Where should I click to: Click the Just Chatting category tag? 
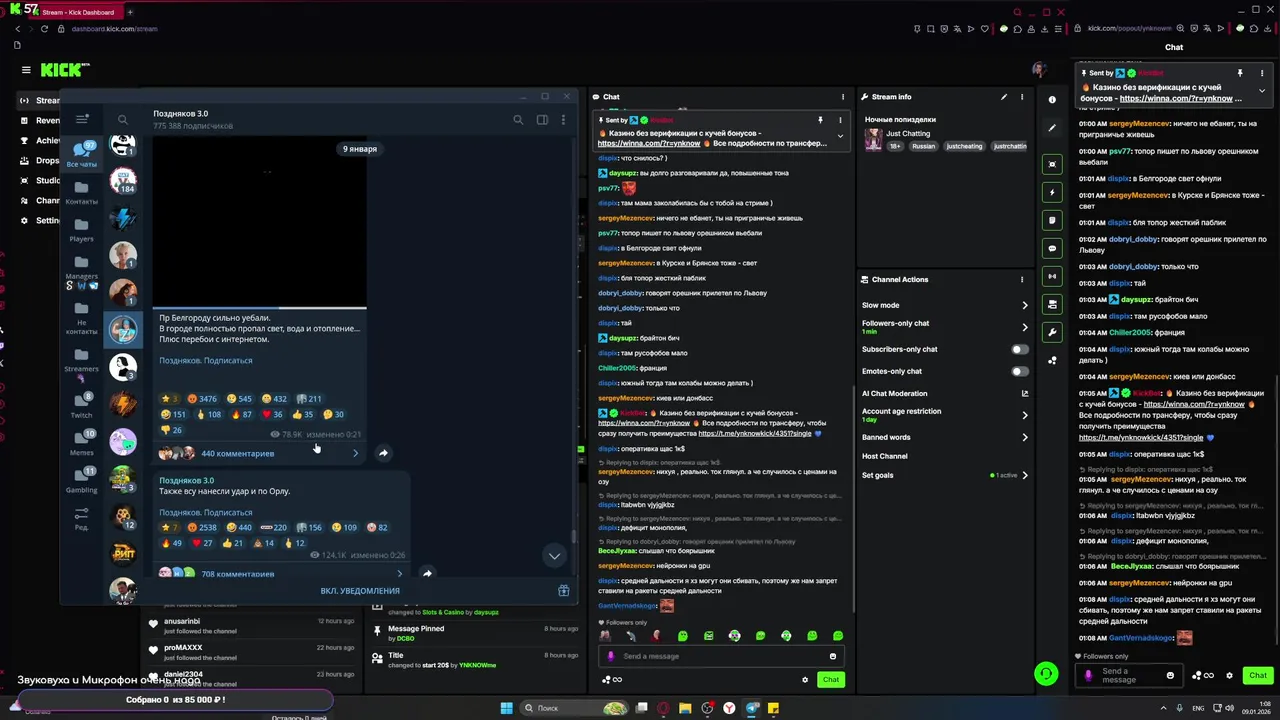click(x=908, y=133)
